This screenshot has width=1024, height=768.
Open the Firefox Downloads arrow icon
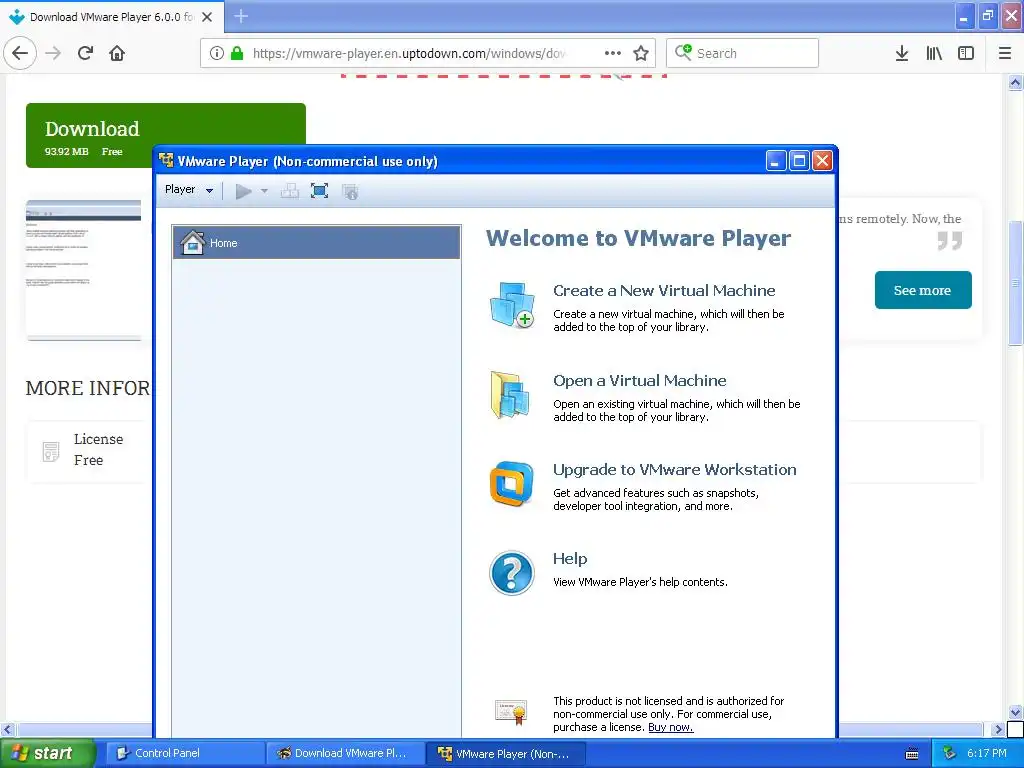(x=902, y=53)
